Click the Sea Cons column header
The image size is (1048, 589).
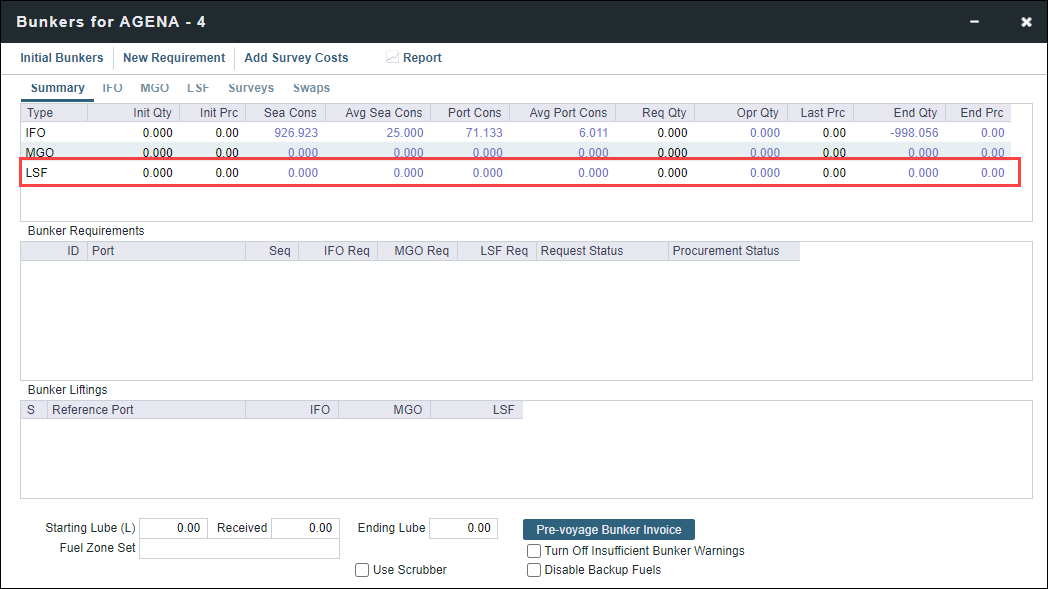tap(290, 113)
